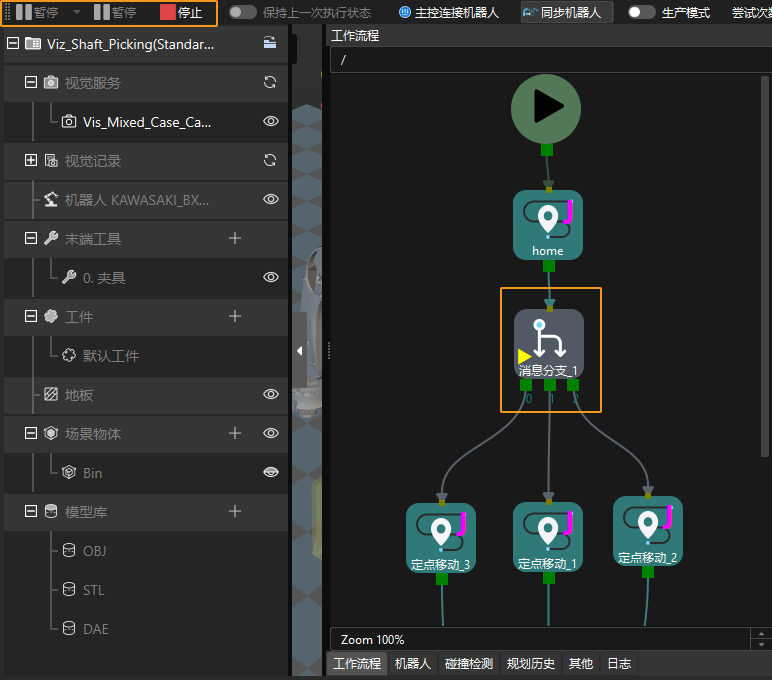The width and height of the screenshot is (772, 680).
Task: Click add icon next to 末端工具
Action: [x=235, y=238]
